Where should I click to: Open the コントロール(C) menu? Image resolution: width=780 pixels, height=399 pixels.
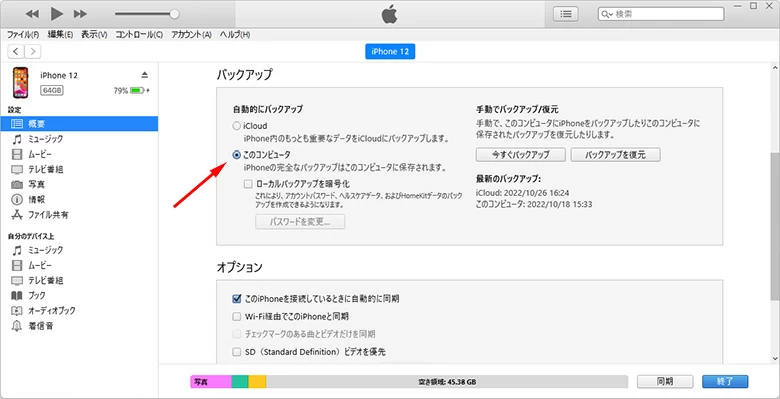[139, 35]
